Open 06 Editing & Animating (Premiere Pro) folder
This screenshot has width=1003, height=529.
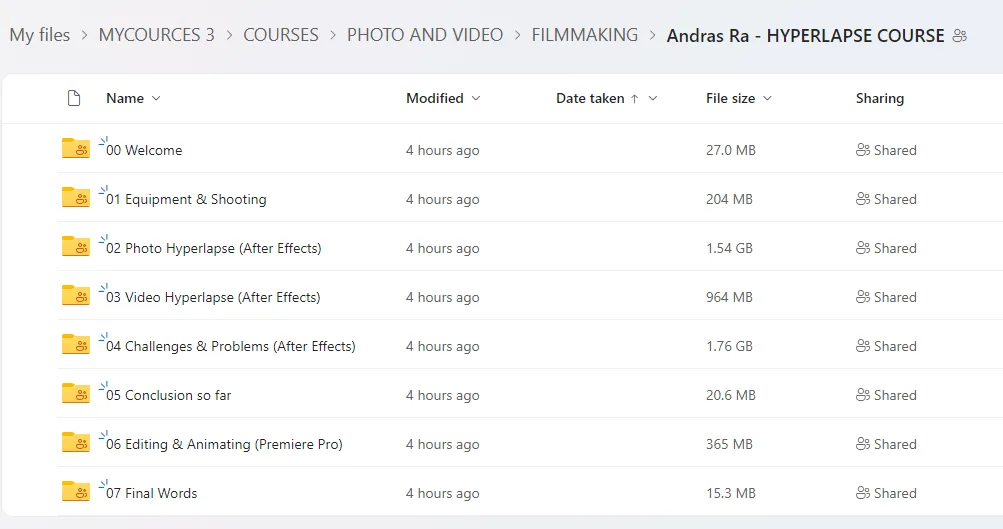[224, 444]
